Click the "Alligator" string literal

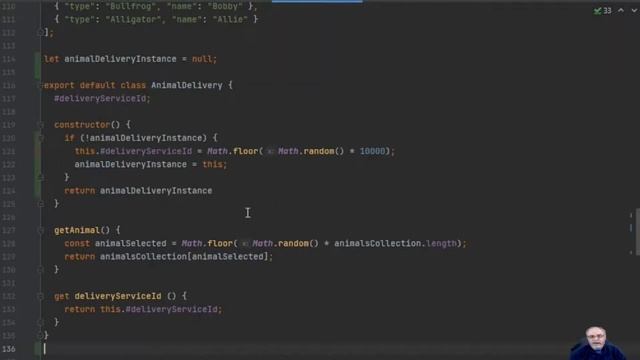point(133,19)
